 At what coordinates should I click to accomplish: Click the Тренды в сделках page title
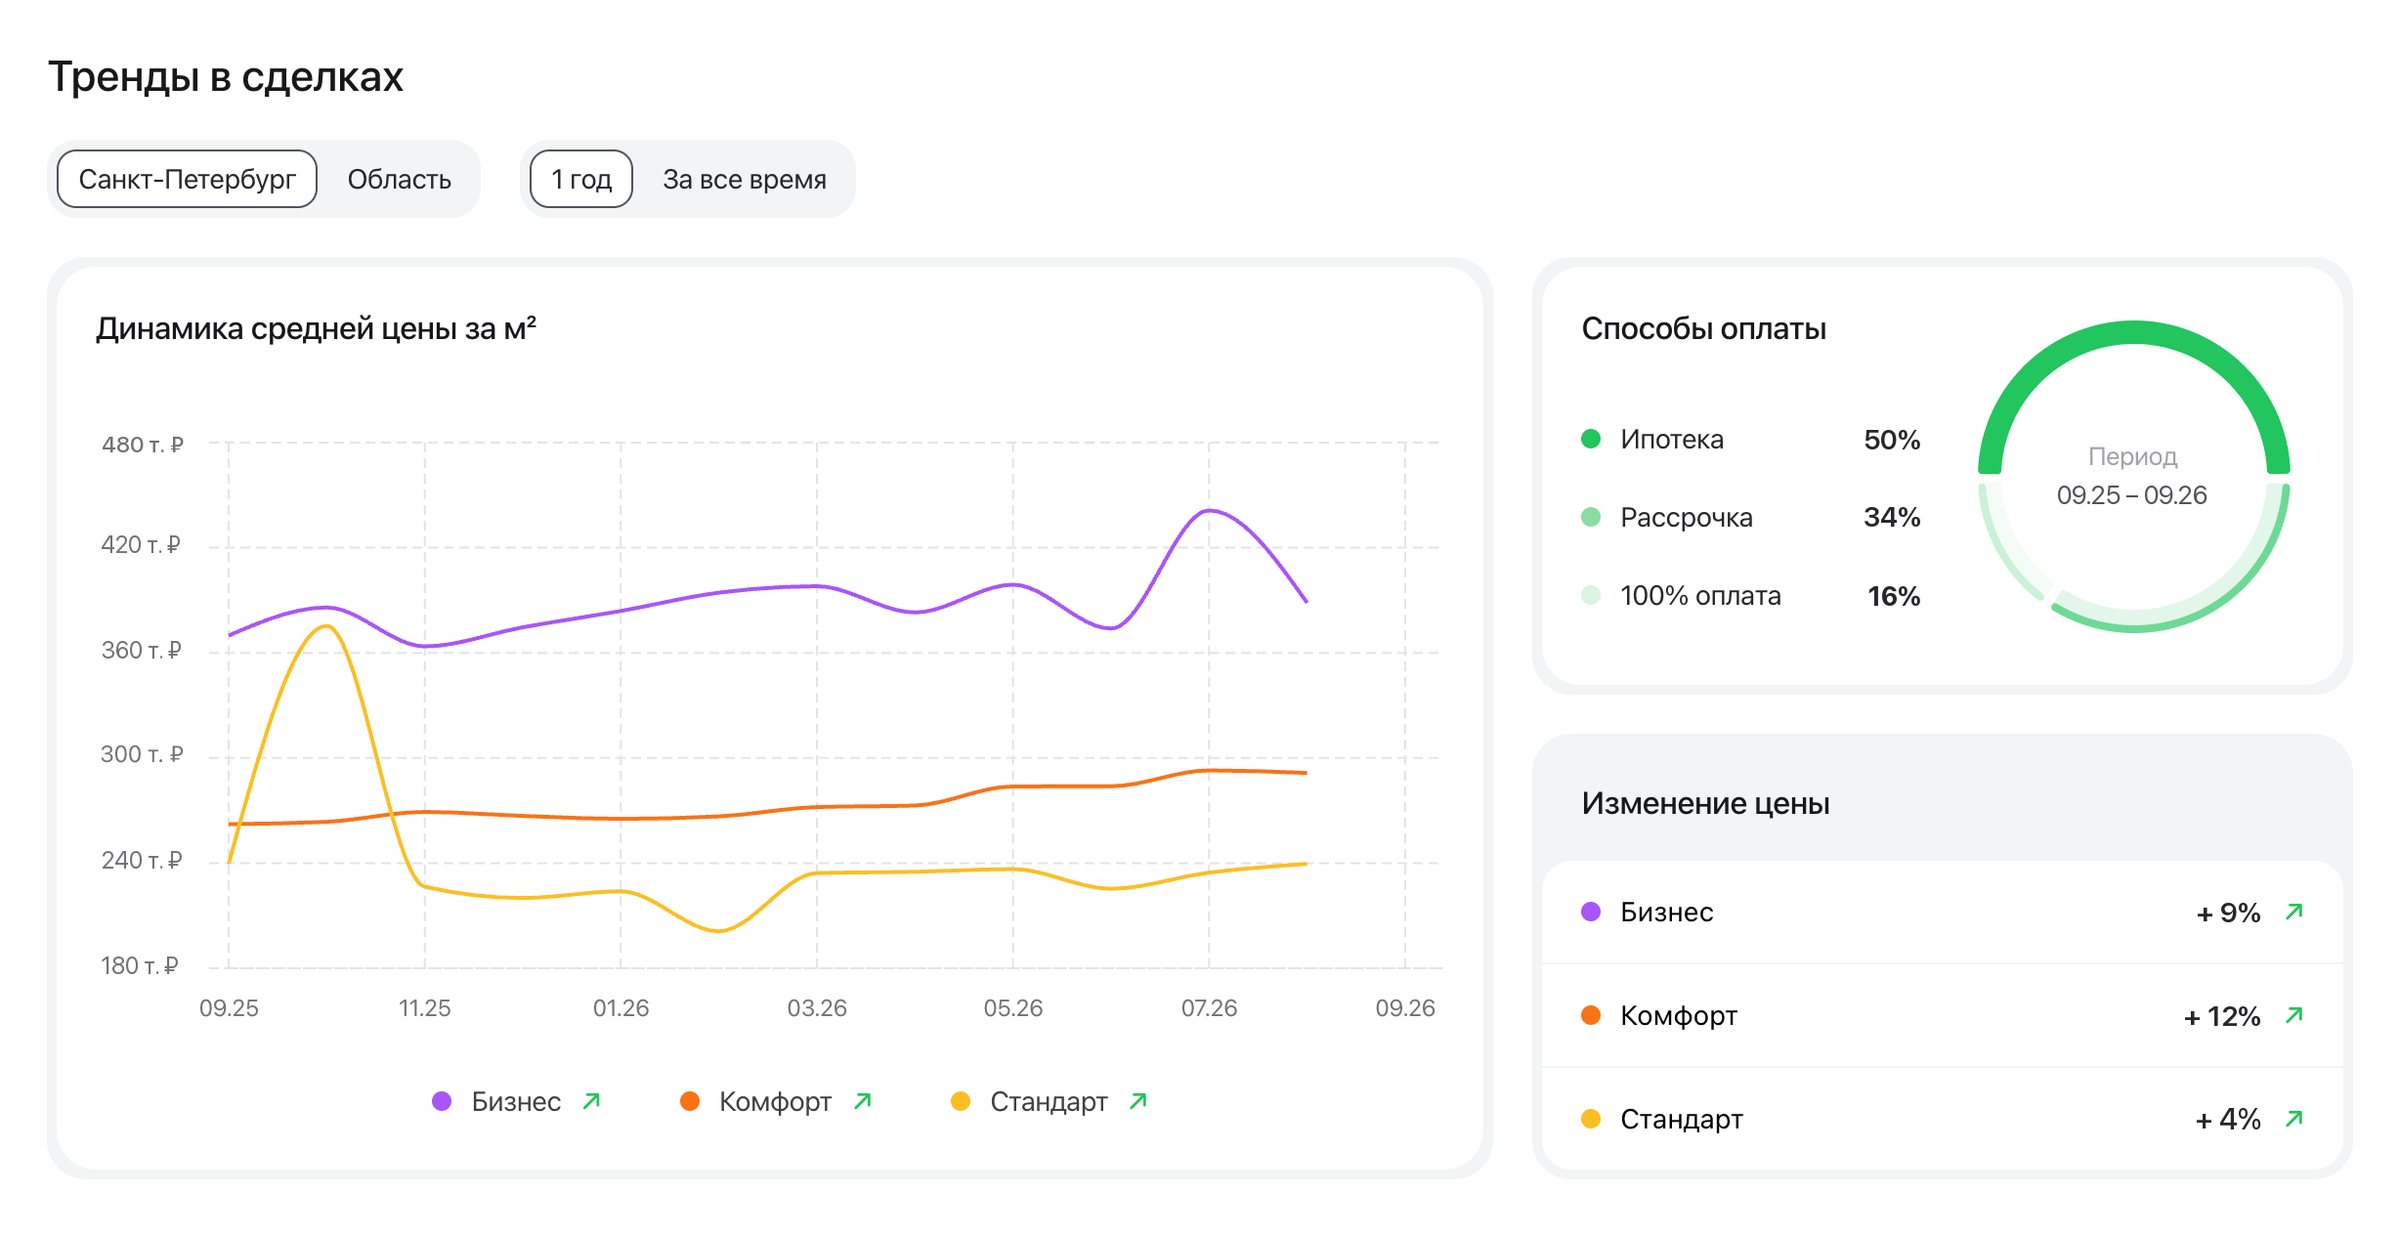pyautogui.click(x=226, y=77)
